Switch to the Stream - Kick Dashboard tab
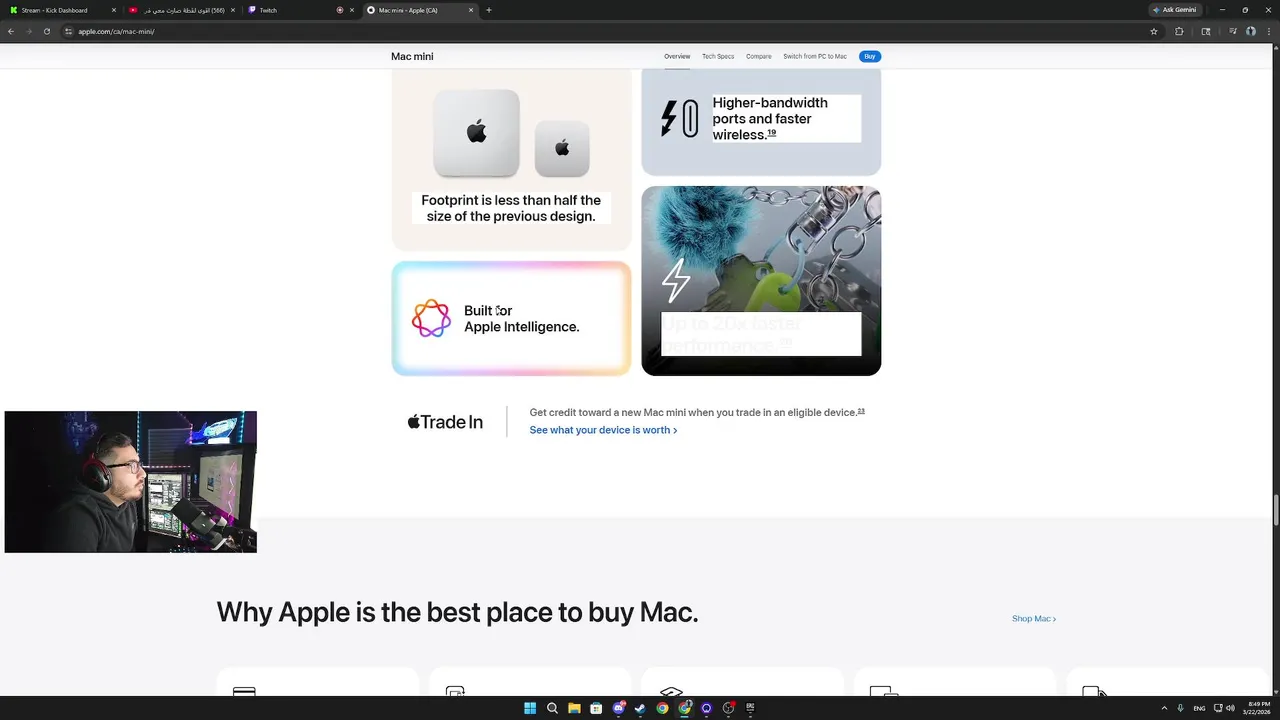The width and height of the screenshot is (1280, 720). point(60,10)
